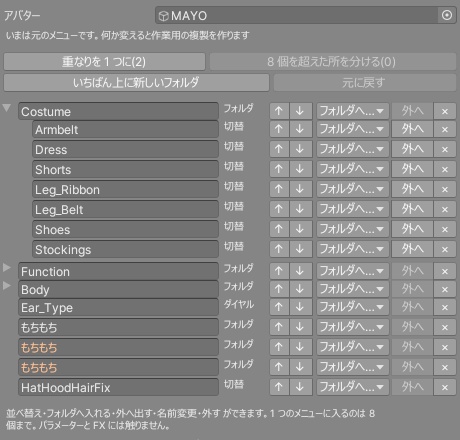Viewport: 460px width, 440px height.
Task: Click 重なりを１つに(2) merge button
Action: pos(104,62)
